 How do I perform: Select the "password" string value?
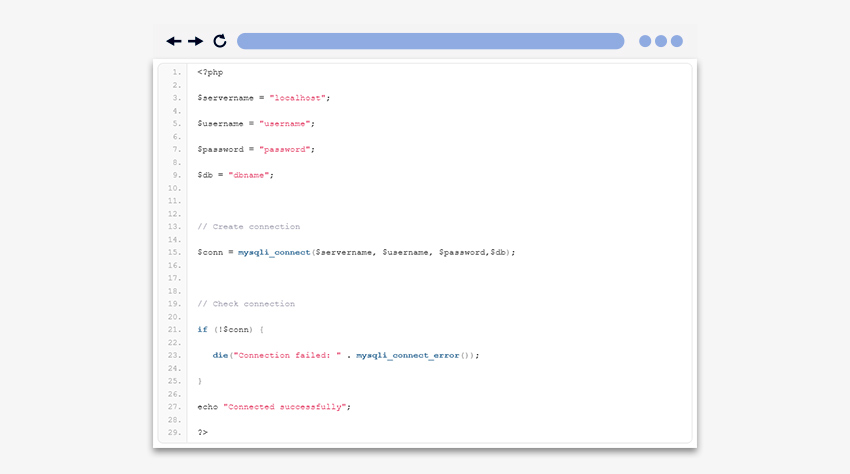point(285,150)
